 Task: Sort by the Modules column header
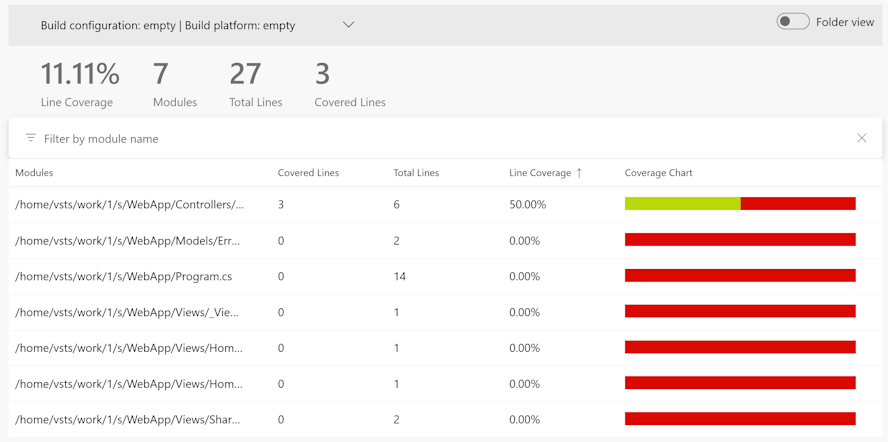(34, 173)
